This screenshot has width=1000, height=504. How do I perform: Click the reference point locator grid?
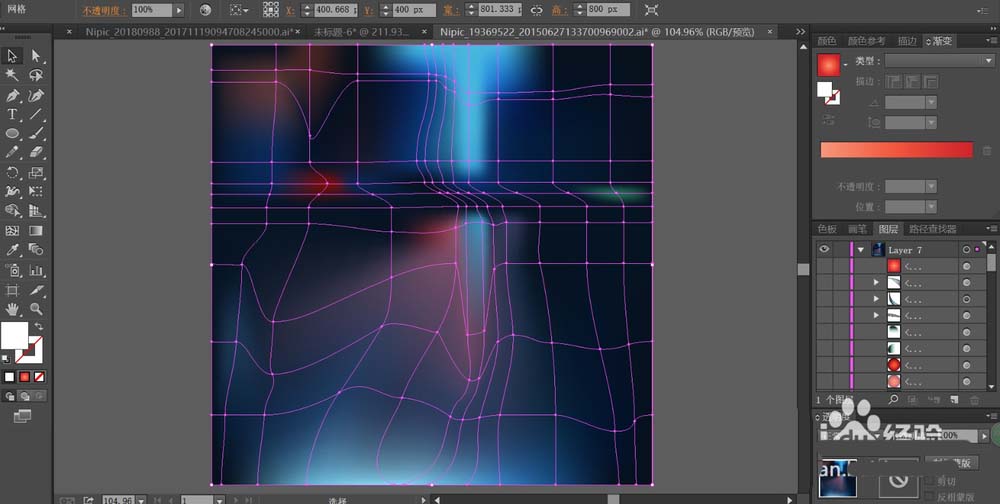(270, 10)
